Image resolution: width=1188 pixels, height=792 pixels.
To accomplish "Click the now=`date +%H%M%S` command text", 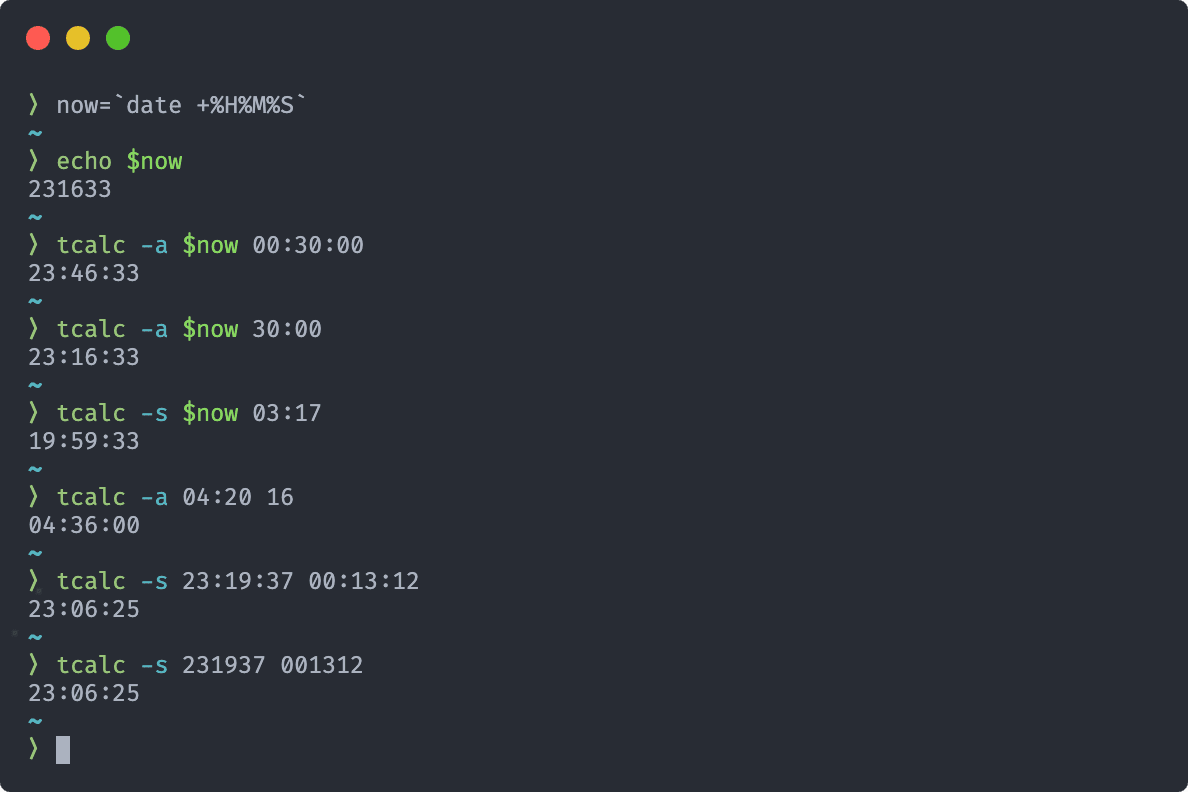I will coord(181,105).
